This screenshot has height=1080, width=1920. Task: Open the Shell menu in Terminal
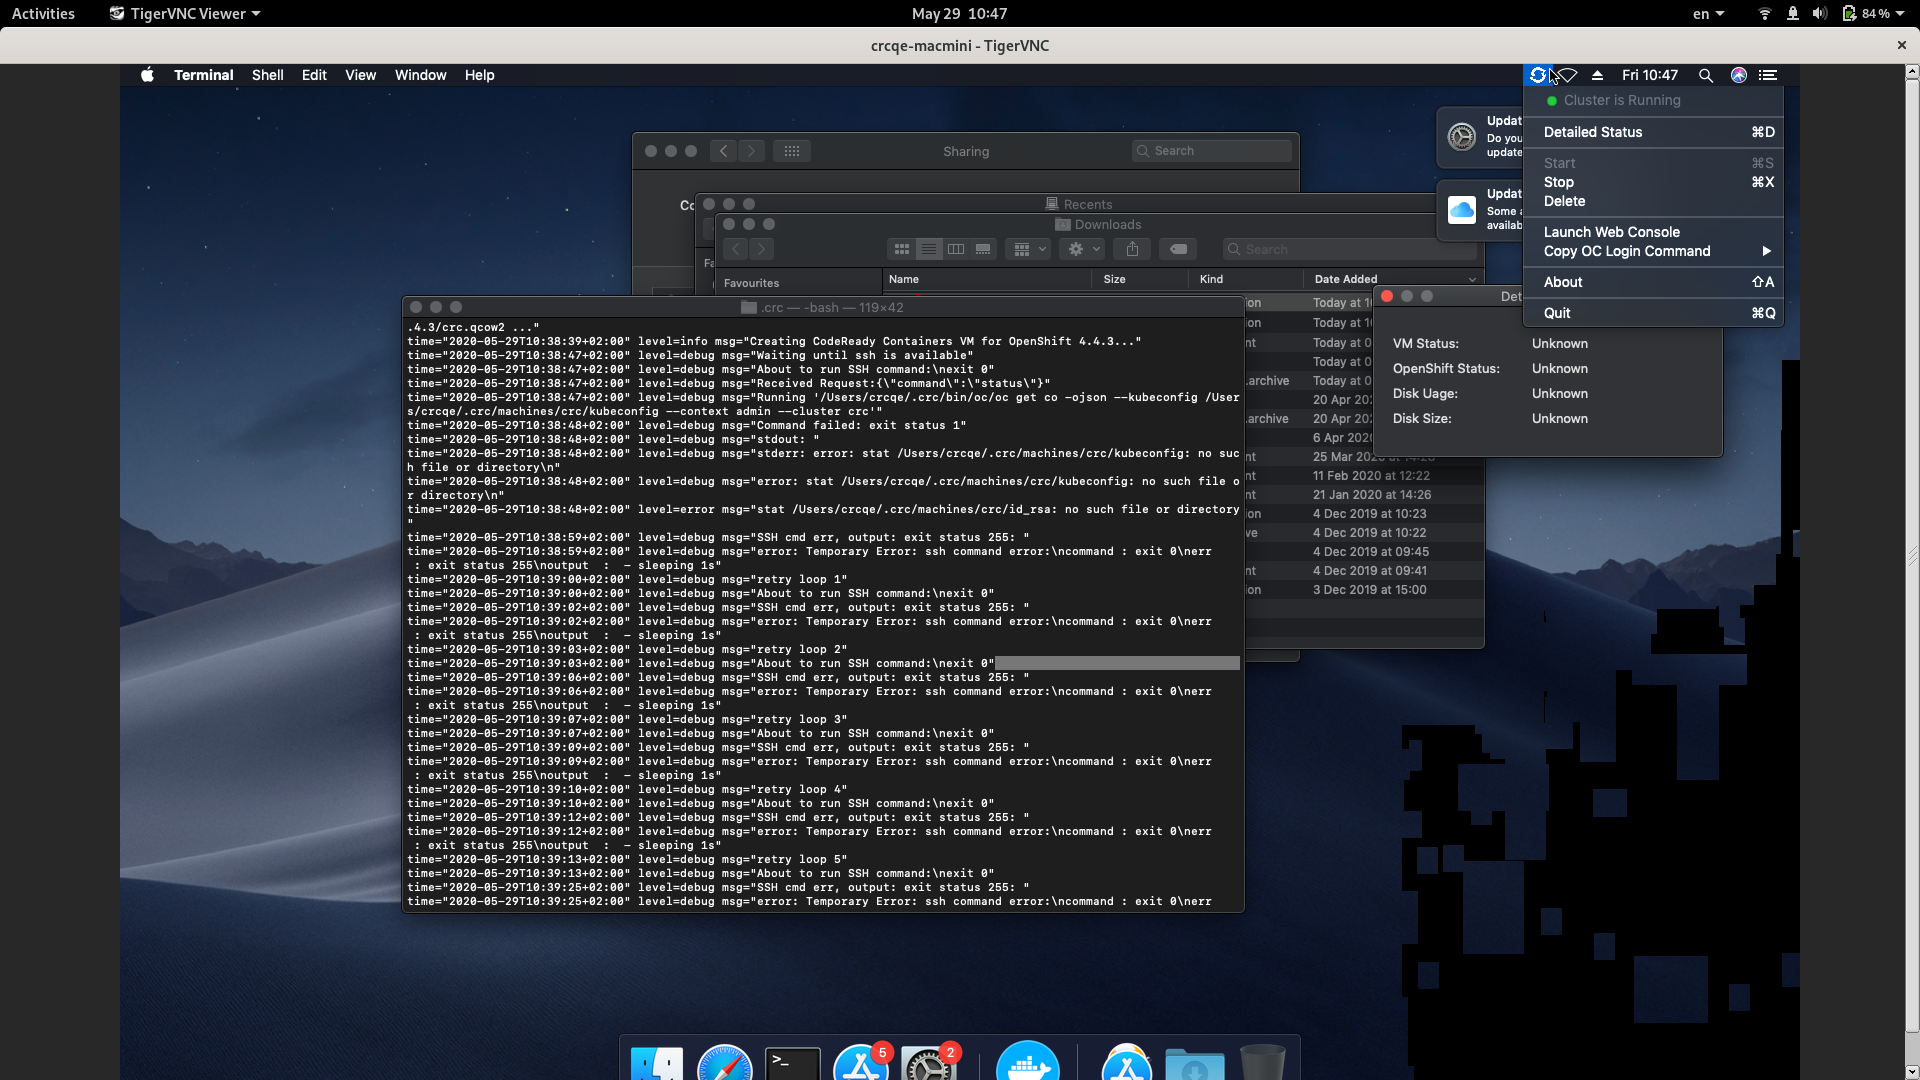click(267, 74)
